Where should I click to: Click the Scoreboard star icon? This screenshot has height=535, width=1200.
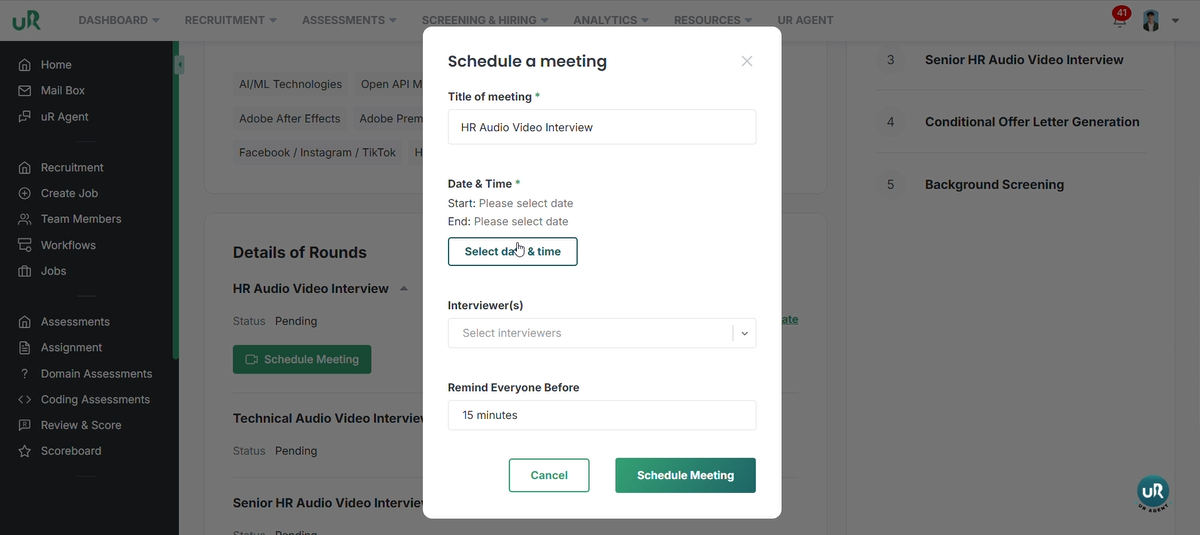tap(25, 451)
